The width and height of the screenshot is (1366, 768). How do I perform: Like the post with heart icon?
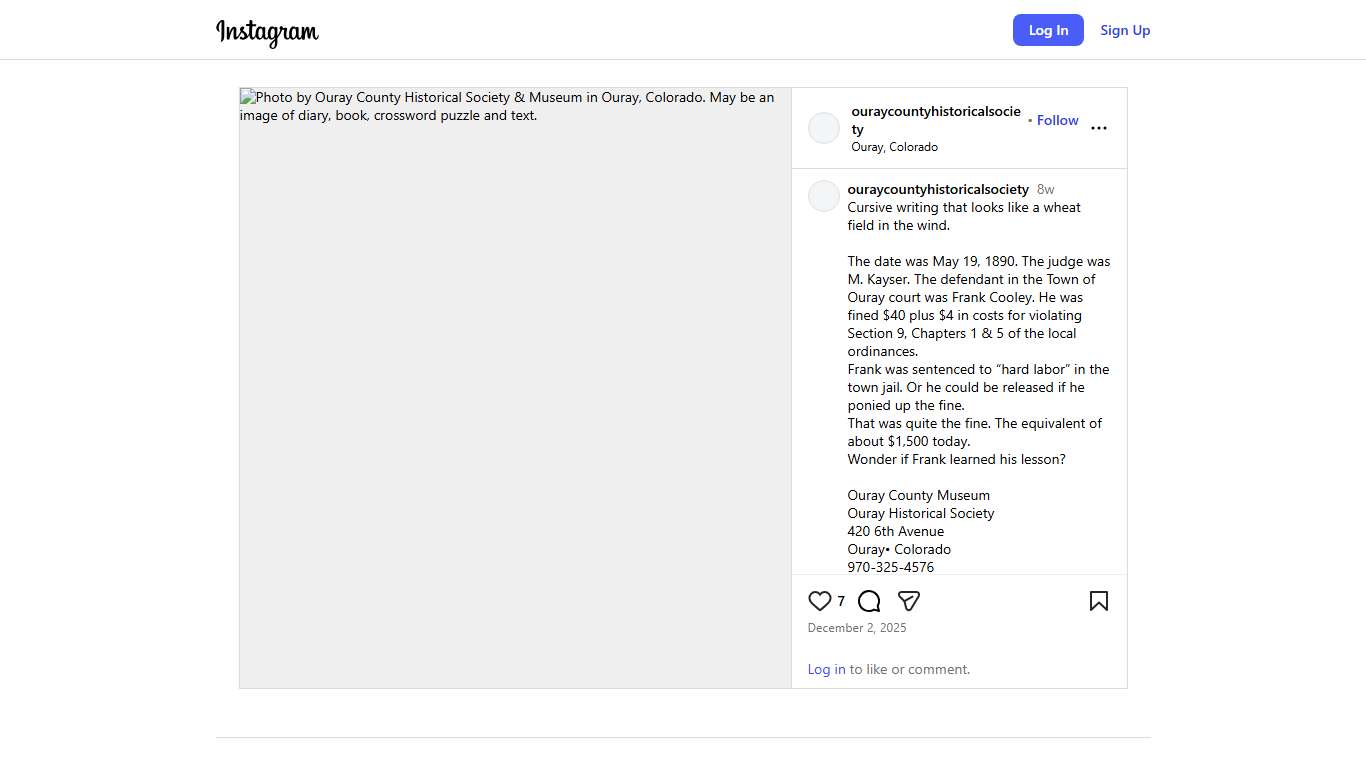click(819, 601)
